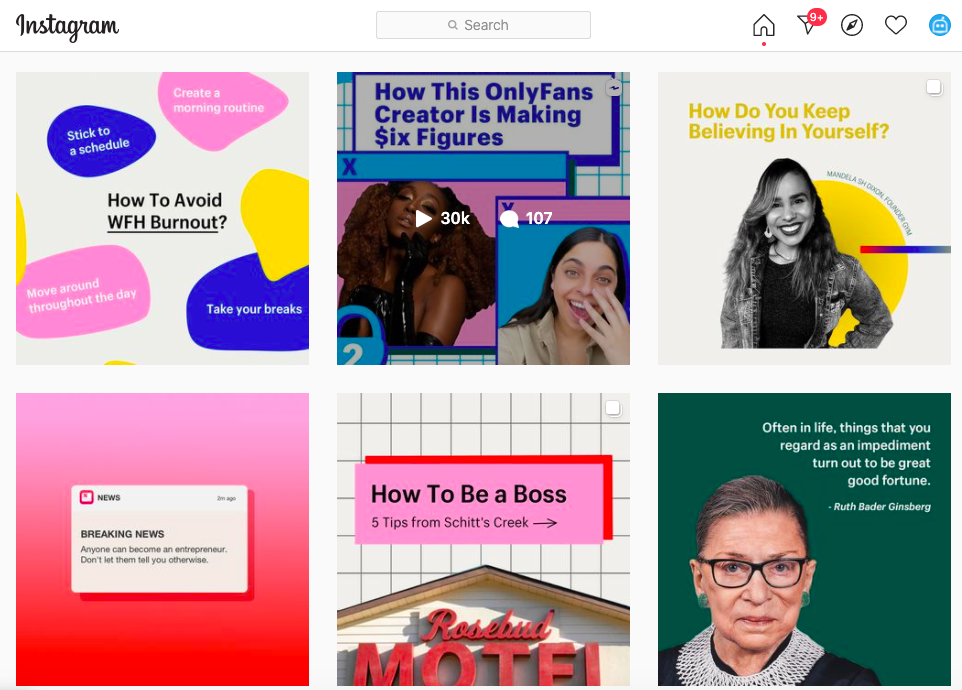Open the Schitt's Creek boss tips post
The width and height of the screenshot is (962, 690).
[x=483, y=560]
